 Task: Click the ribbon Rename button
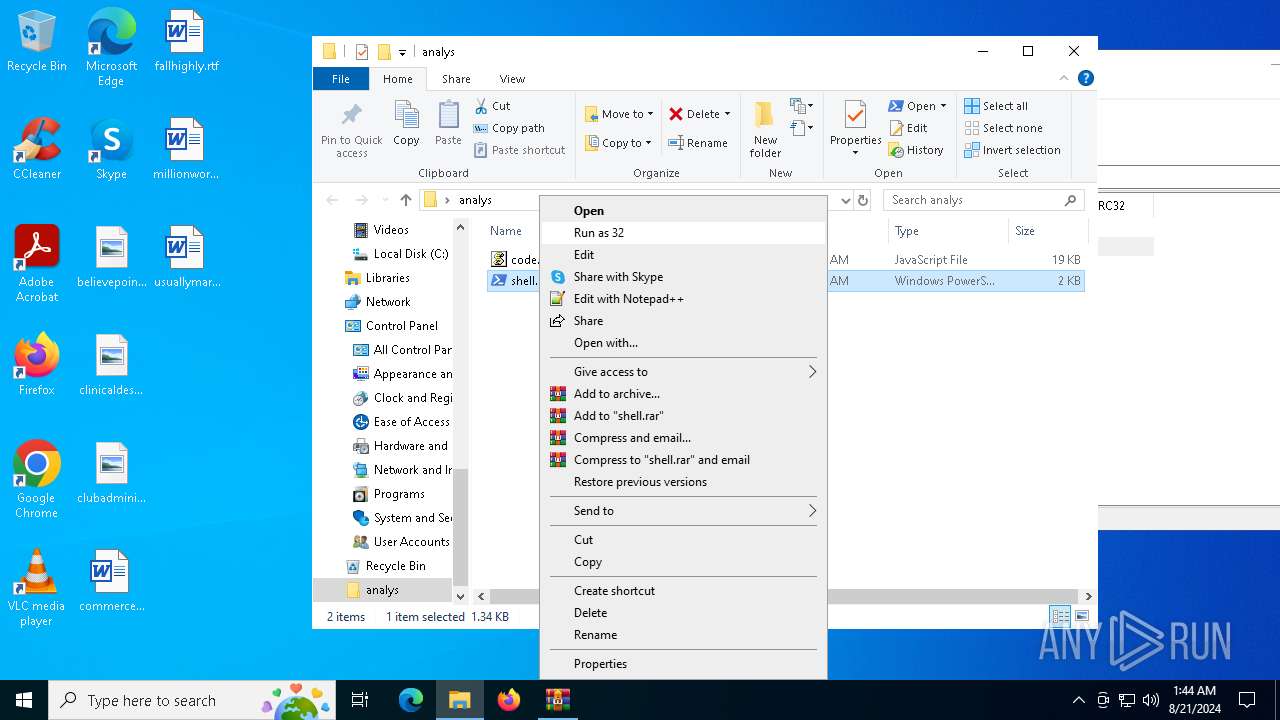tap(698, 143)
